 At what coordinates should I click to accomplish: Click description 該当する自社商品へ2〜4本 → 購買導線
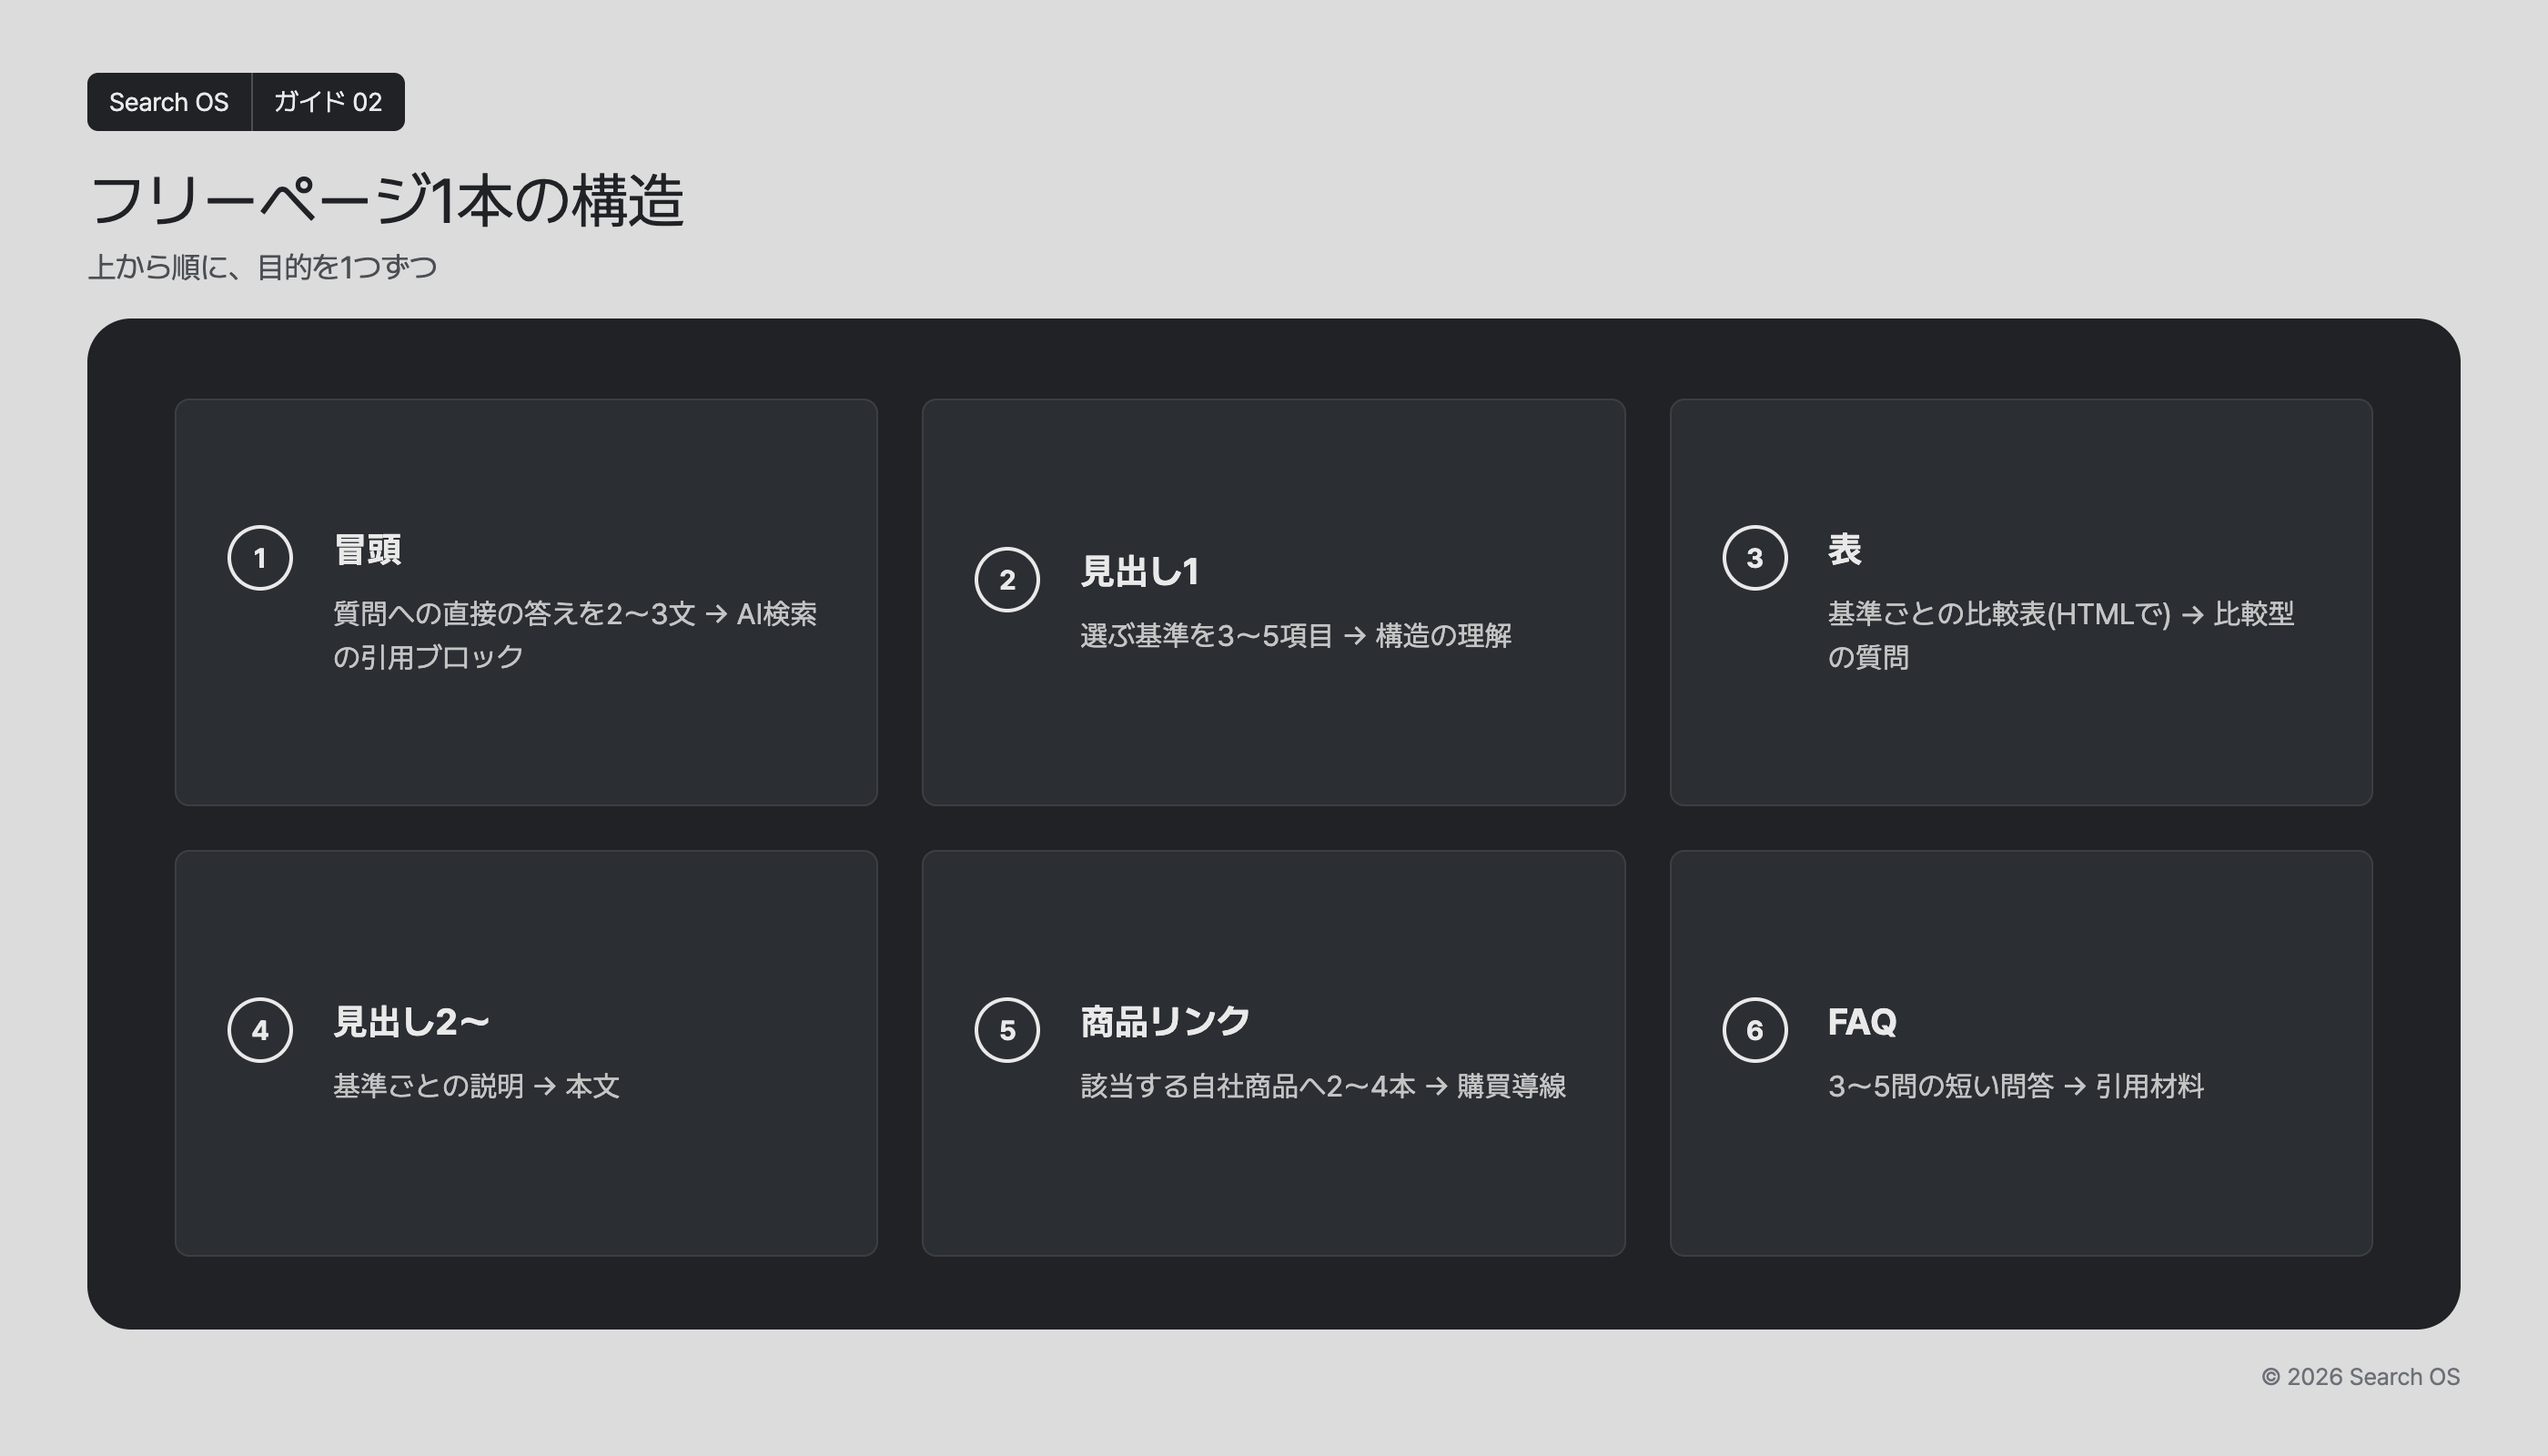click(1323, 1086)
